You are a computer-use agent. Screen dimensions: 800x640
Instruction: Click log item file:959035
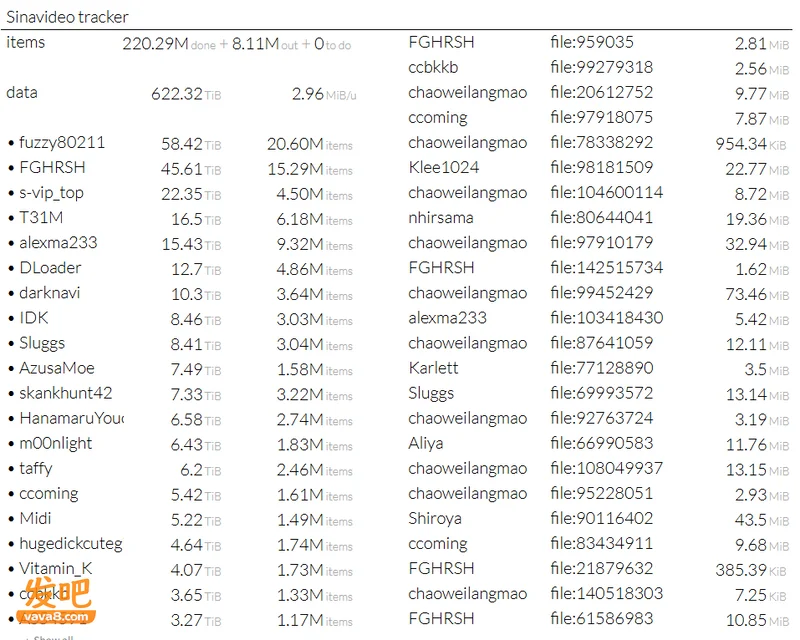(592, 42)
